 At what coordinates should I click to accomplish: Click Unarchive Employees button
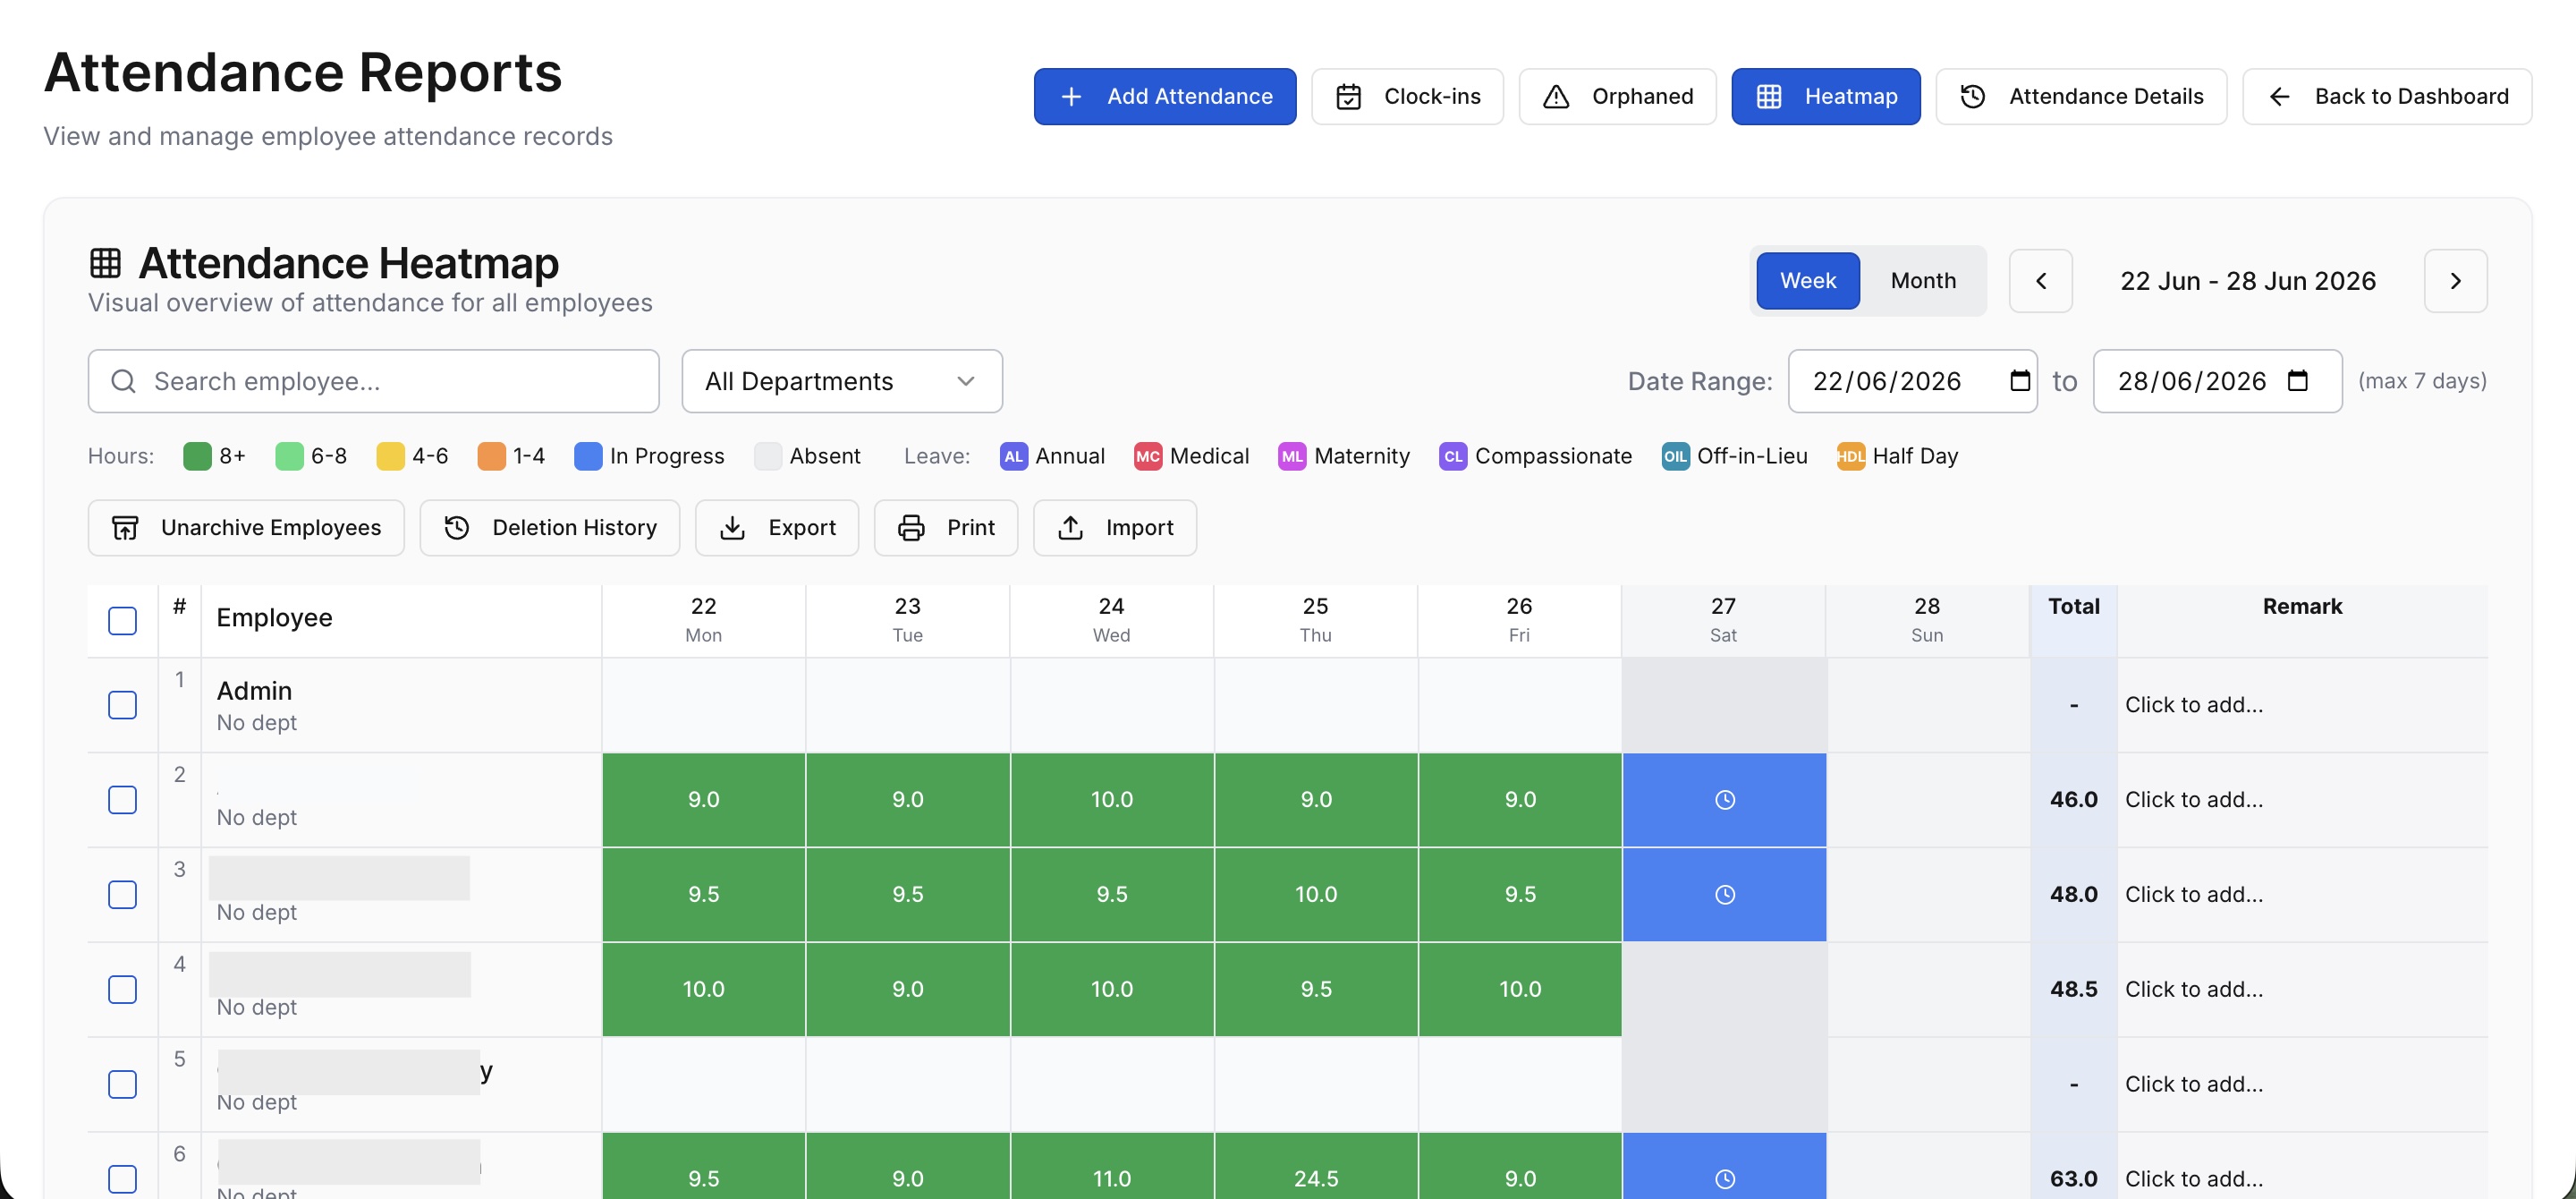click(246, 527)
